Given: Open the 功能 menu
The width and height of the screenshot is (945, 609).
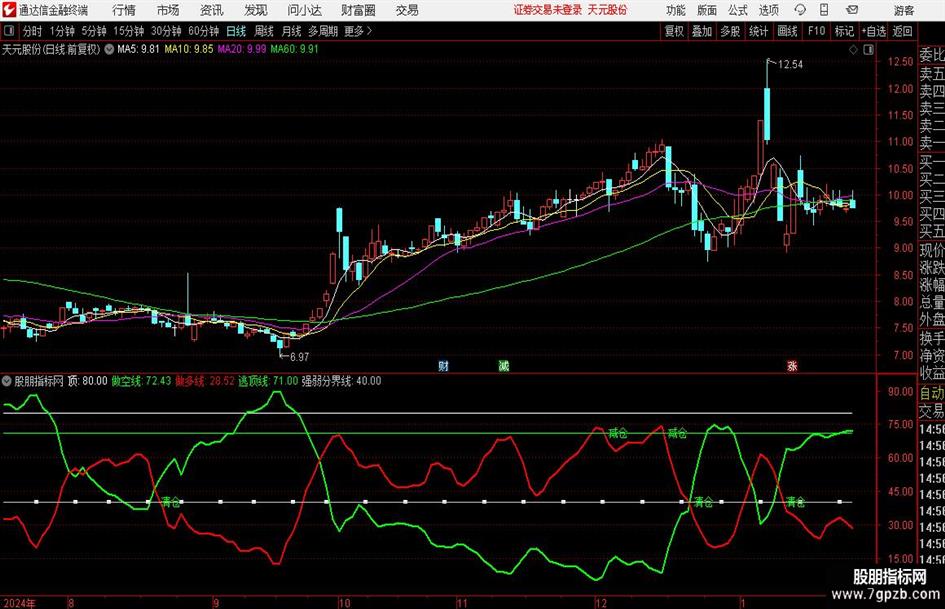Looking at the screenshot, I should (676, 10).
